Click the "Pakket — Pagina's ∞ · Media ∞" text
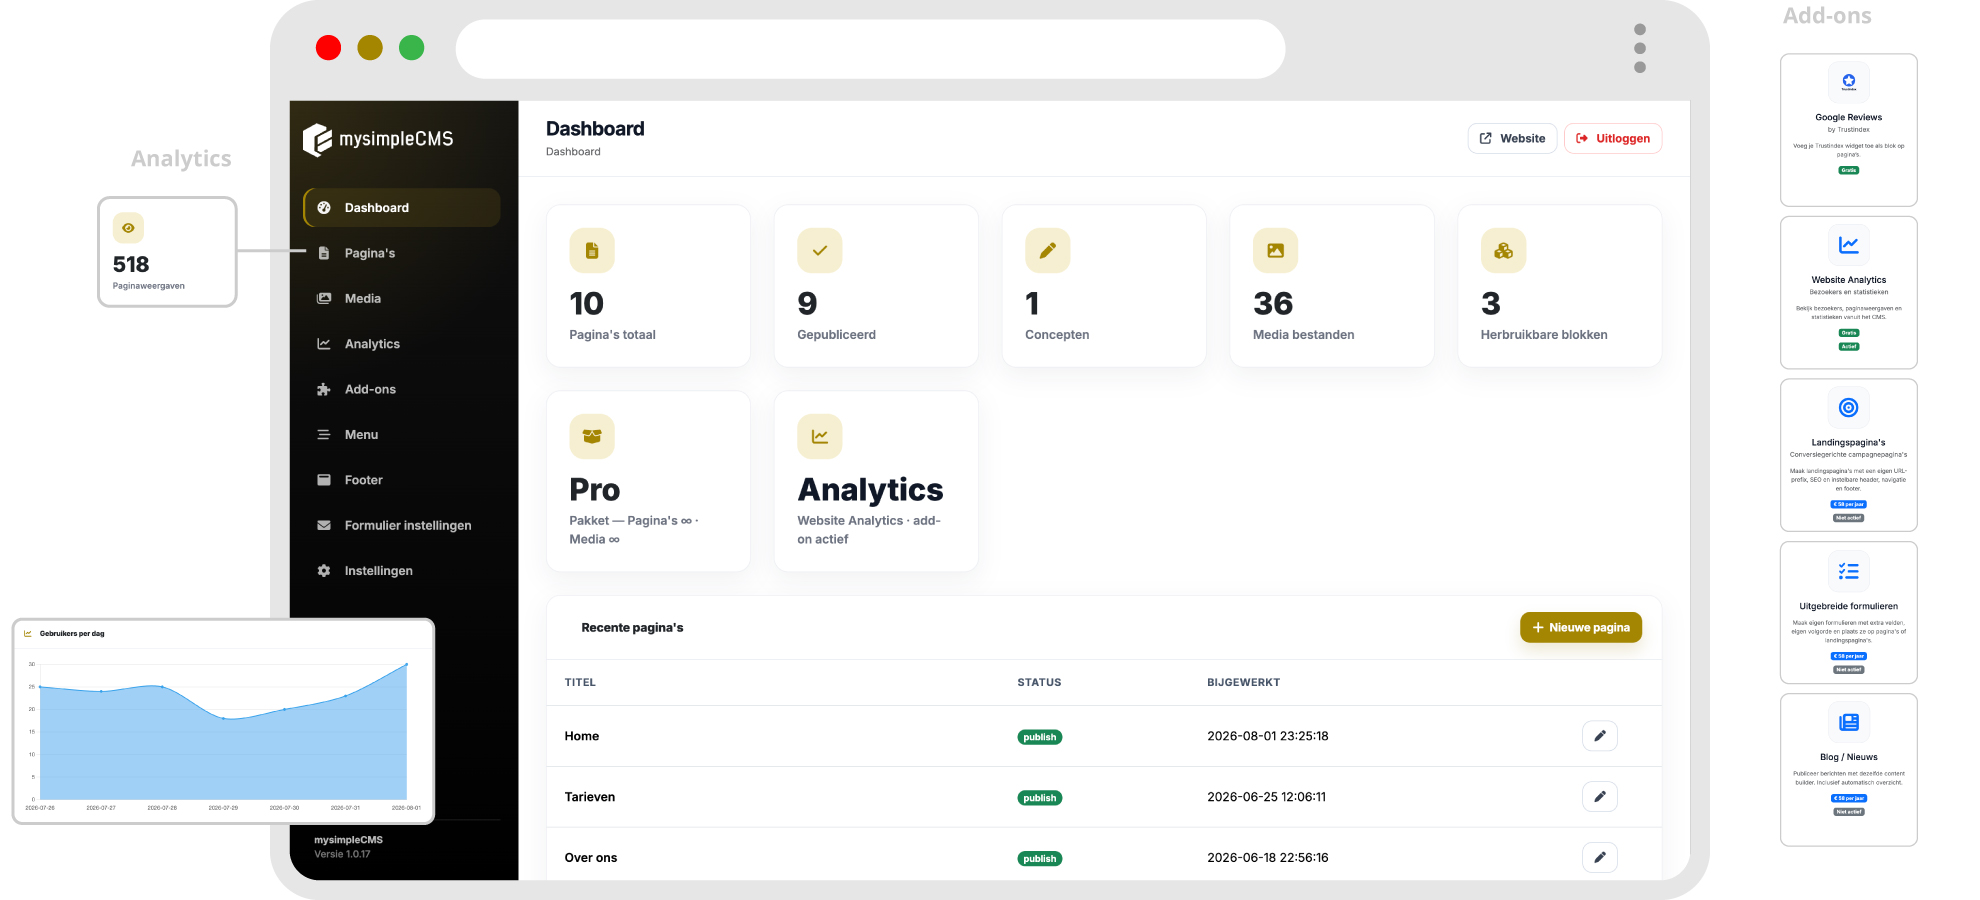This screenshot has height=900, width=1980. (x=634, y=530)
